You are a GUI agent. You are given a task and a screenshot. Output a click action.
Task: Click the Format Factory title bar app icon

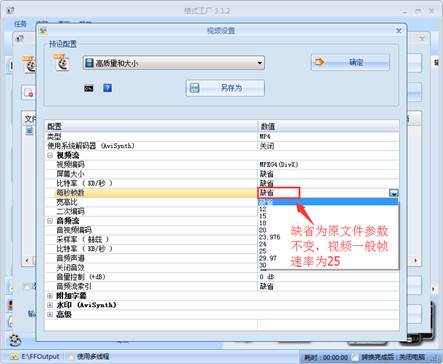pyautogui.click(x=10, y=10)
